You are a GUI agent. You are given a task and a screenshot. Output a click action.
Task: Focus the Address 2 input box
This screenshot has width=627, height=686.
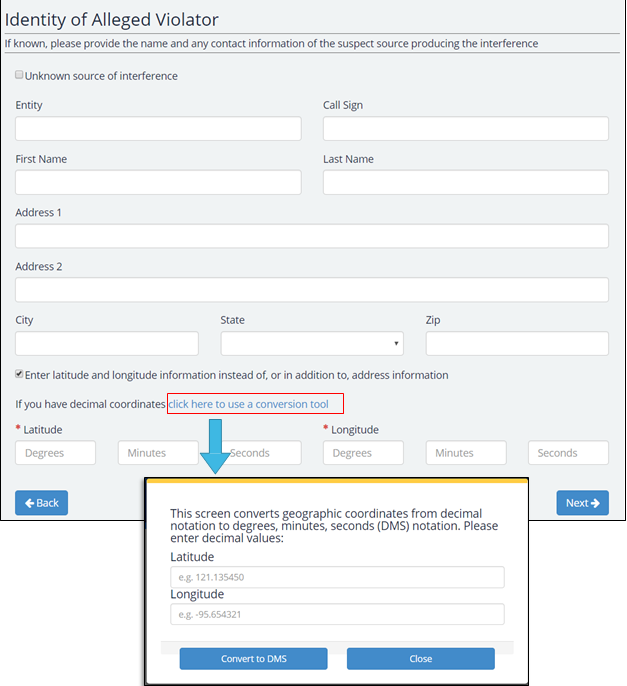[x=312, y=290]
